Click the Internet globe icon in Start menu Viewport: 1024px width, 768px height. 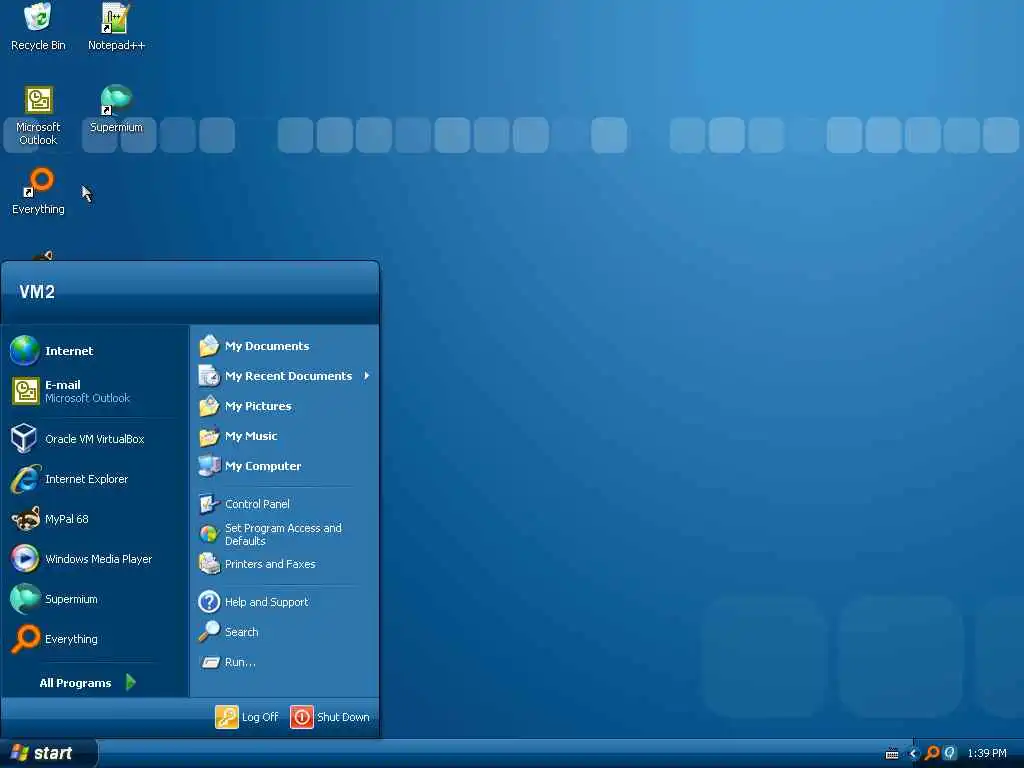[x=25, y=351]
